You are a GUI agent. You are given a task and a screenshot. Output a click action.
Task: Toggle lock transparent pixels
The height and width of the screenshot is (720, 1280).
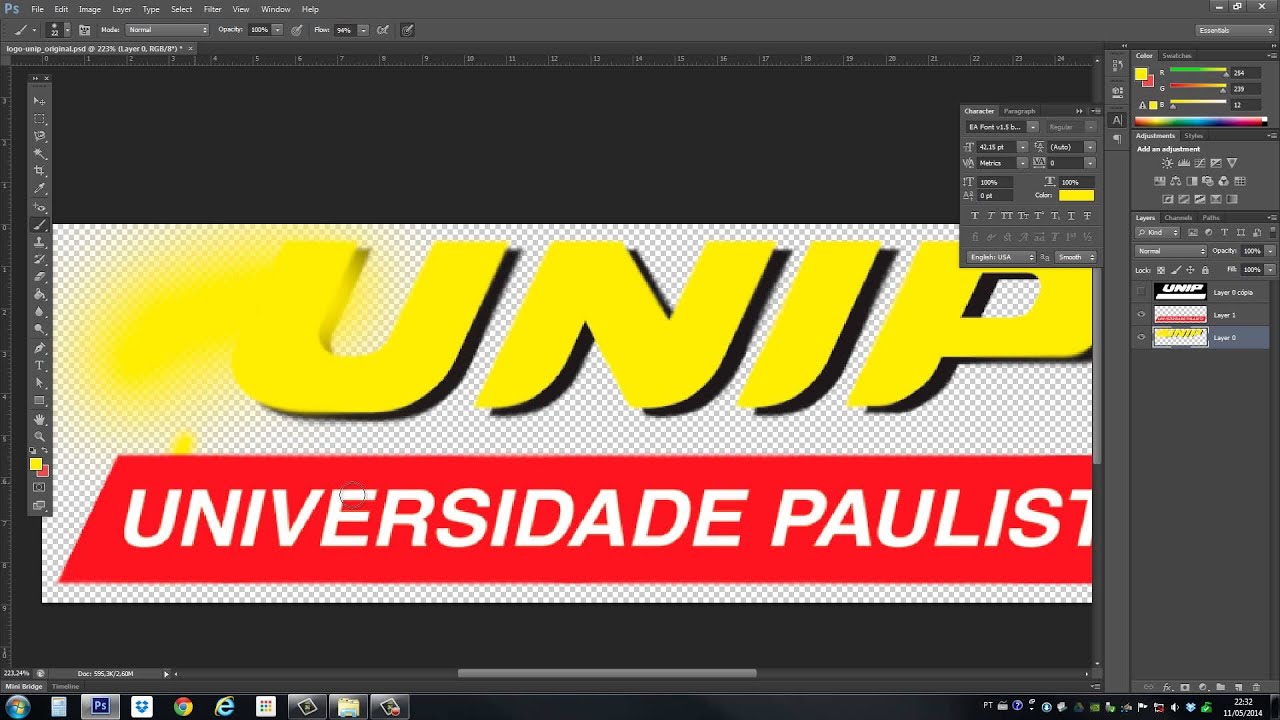1162,270
